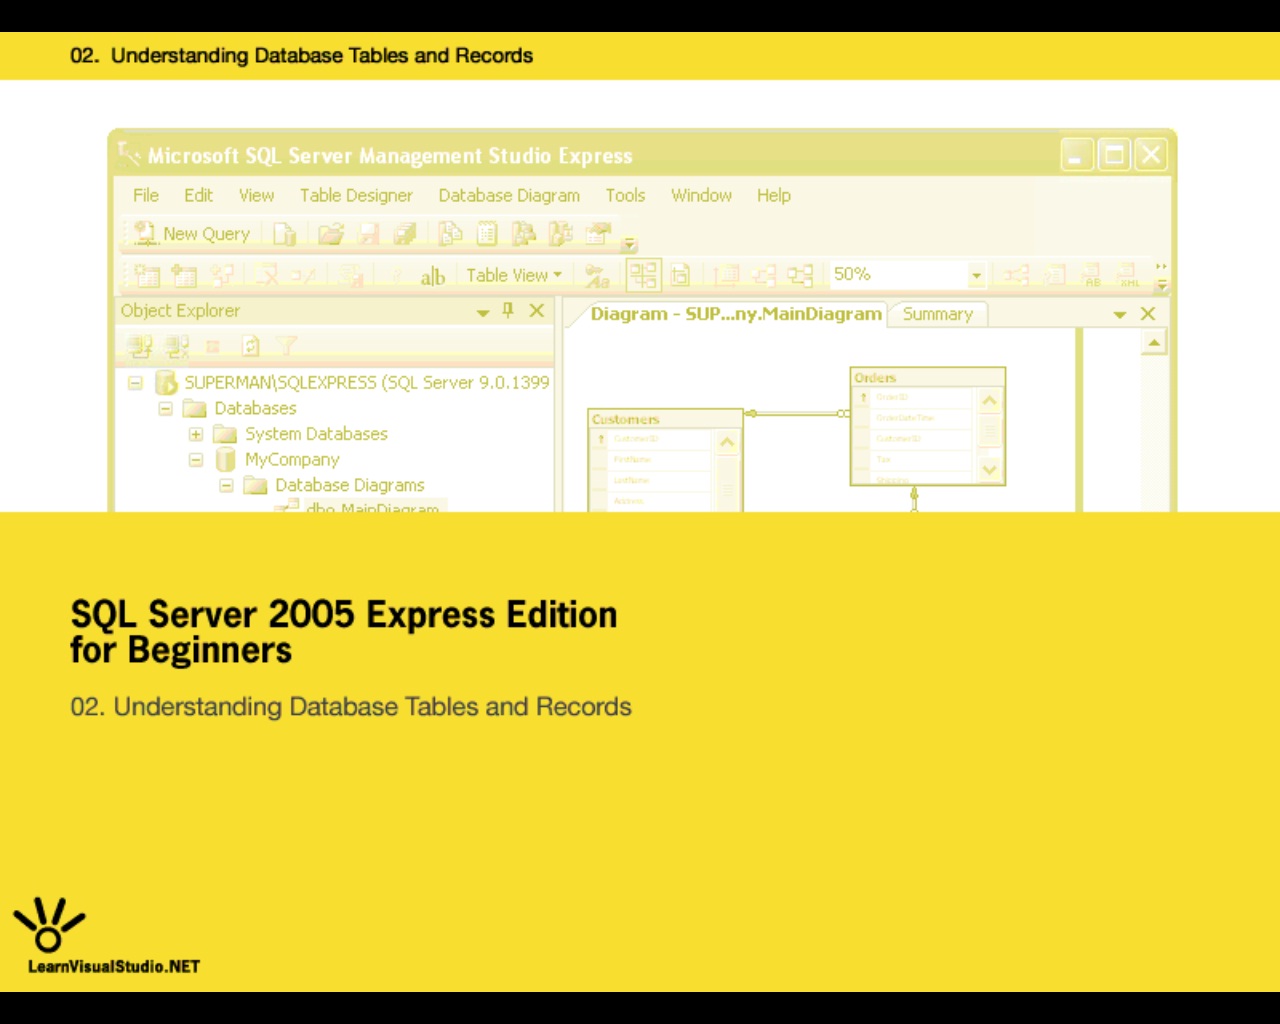Open the Table View dropdown

pyautogui.click(x=514, y=275)
